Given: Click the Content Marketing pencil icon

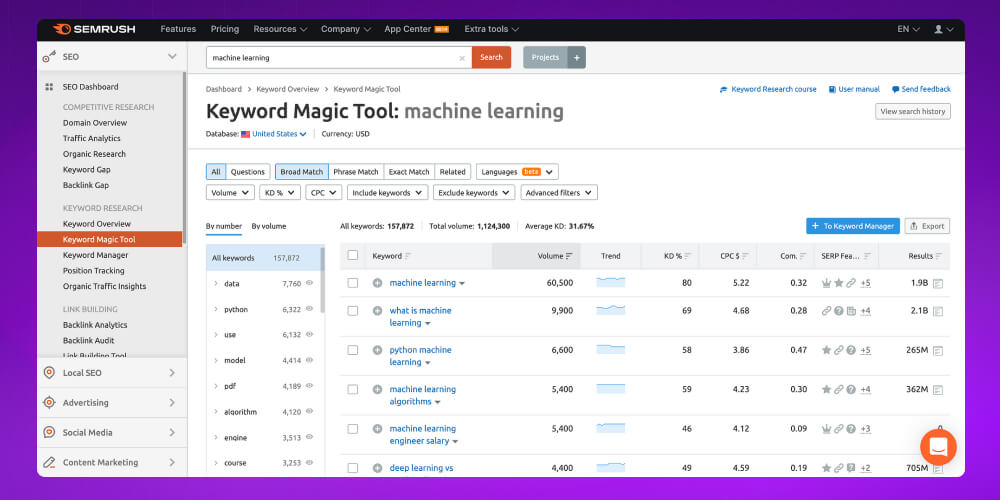Looking at the screenshot, I should [49, 463].
